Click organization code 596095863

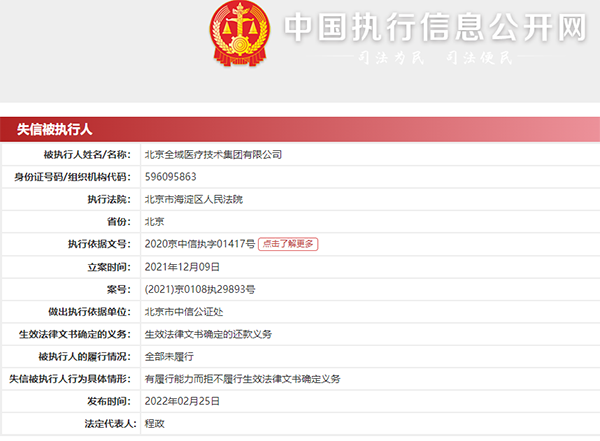click(x=171, y=177)
